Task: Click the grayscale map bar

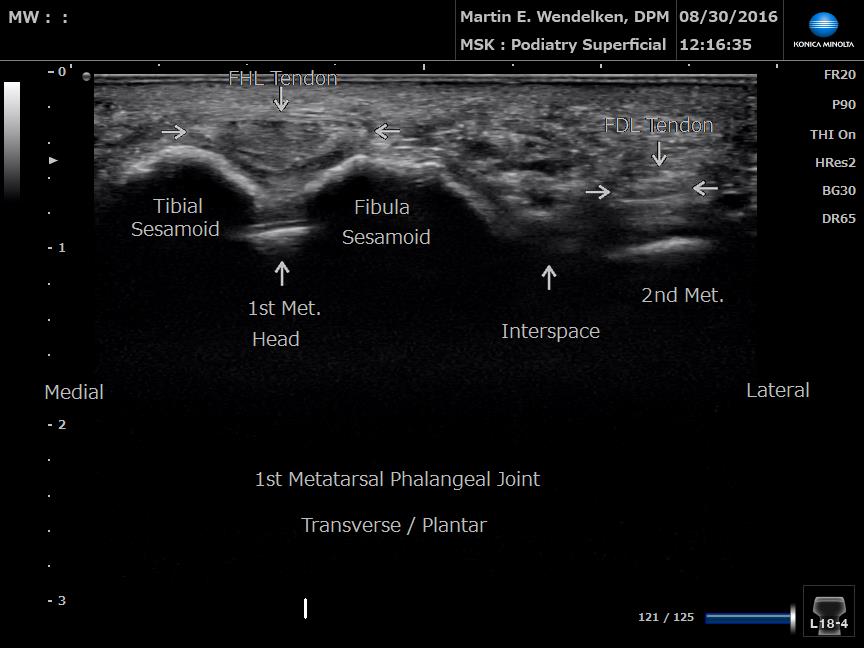Action: [12, 140]
